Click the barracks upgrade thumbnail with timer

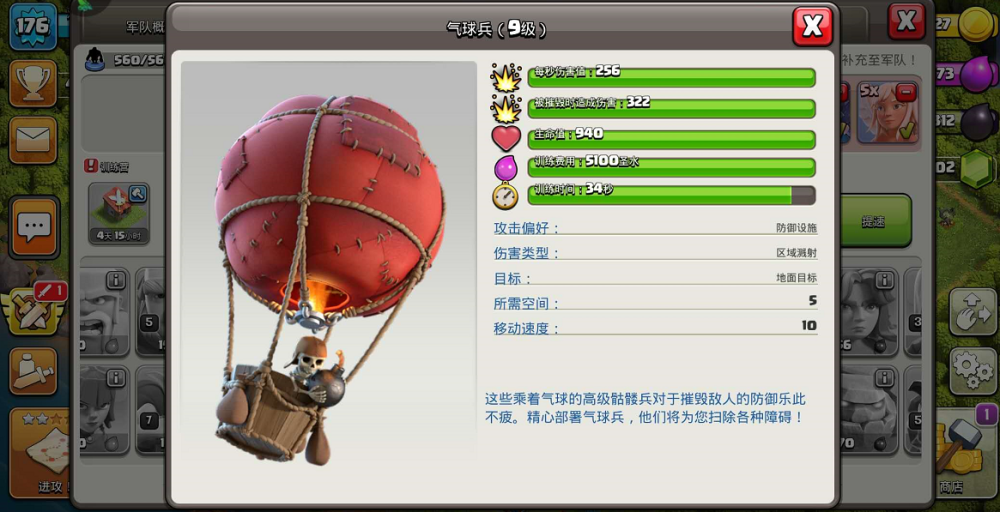(119, 213)
